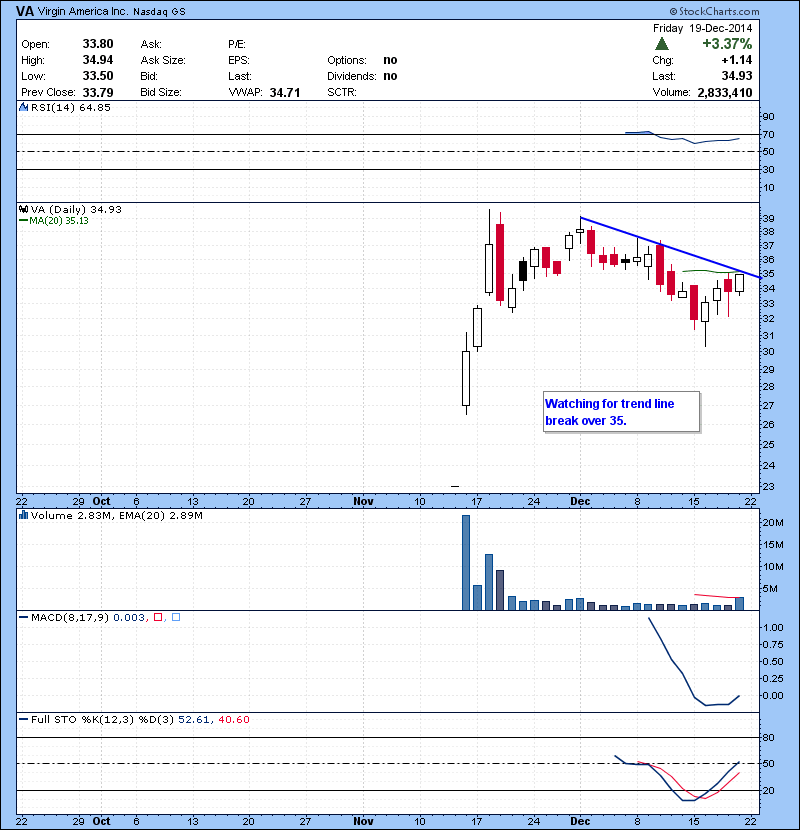Click the RSI(14) indicator icon
The image size is (800, 830).
tap(23, 107)
